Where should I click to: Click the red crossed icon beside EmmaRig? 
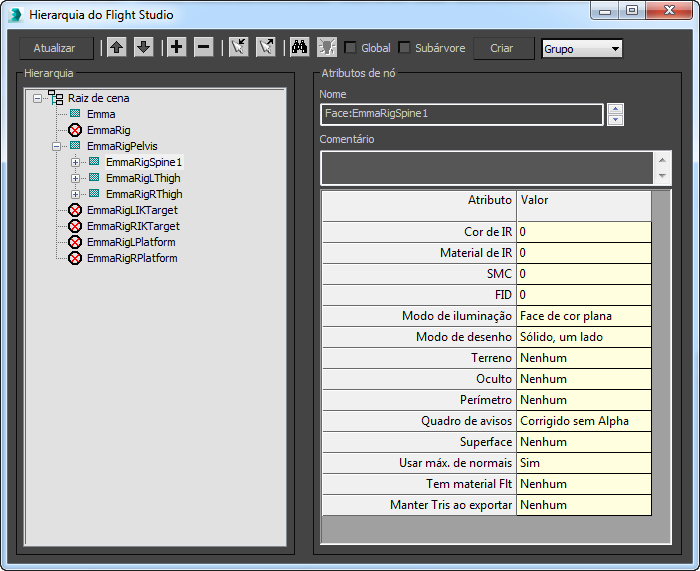coord(75,130)
